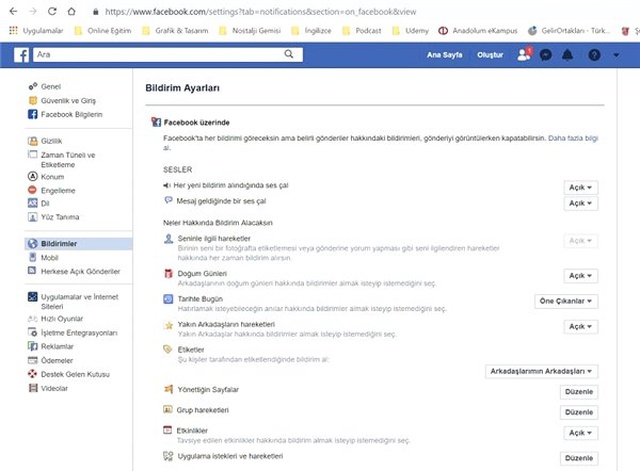The image size is (640, 471).
Task: Open account menu arrow in header
Action: coord(616,55)
